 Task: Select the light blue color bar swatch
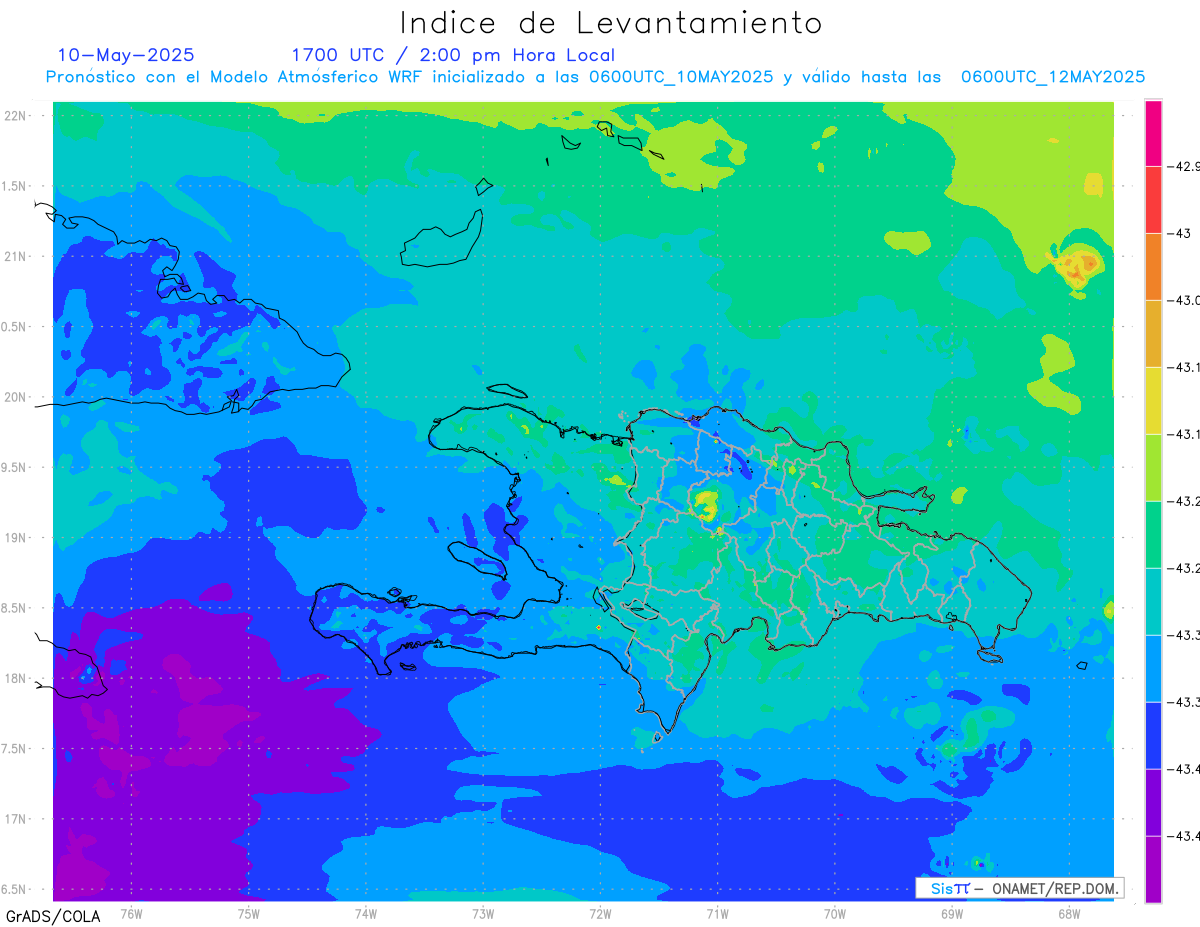coord(1153,669)
